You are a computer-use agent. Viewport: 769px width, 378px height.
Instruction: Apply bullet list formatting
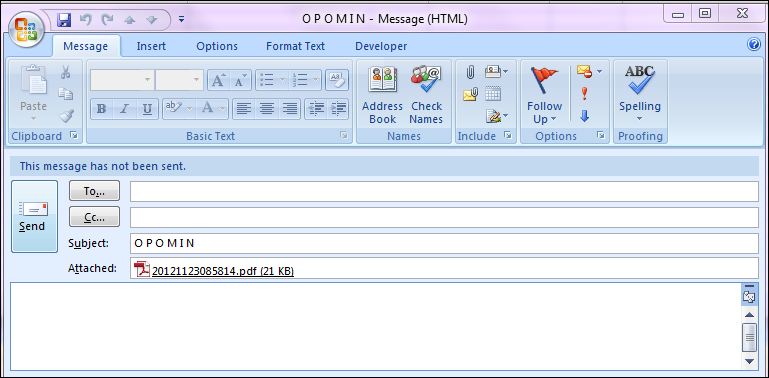(267, 80)
